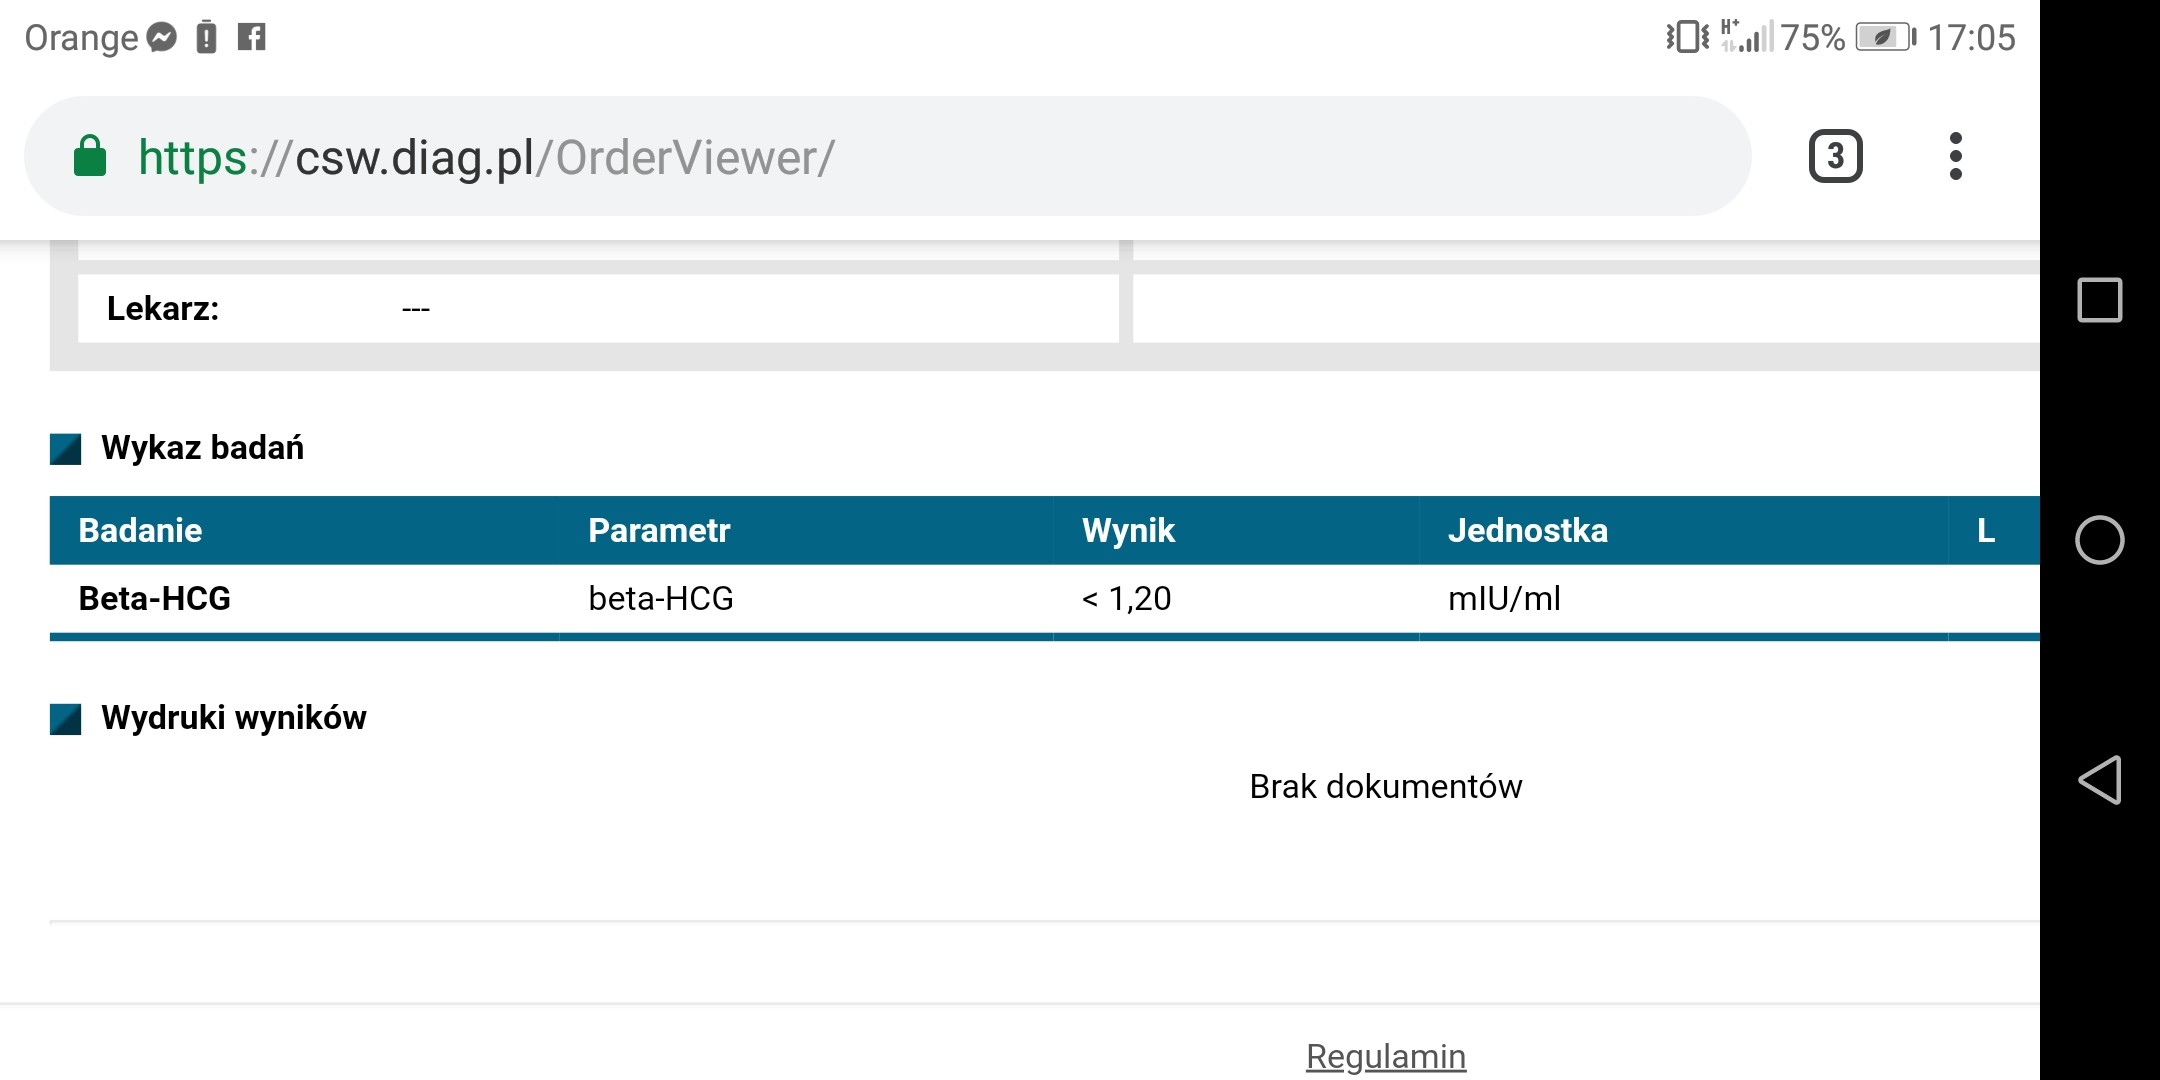Open the browser three-dot menu

click(x=1955, y=156)
